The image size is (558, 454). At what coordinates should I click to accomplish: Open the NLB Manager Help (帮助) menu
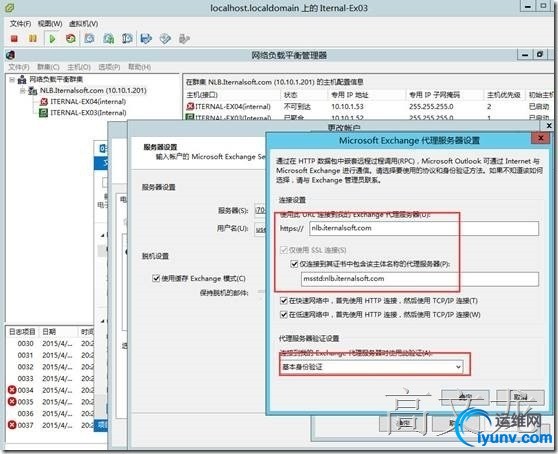coord(140,67)
